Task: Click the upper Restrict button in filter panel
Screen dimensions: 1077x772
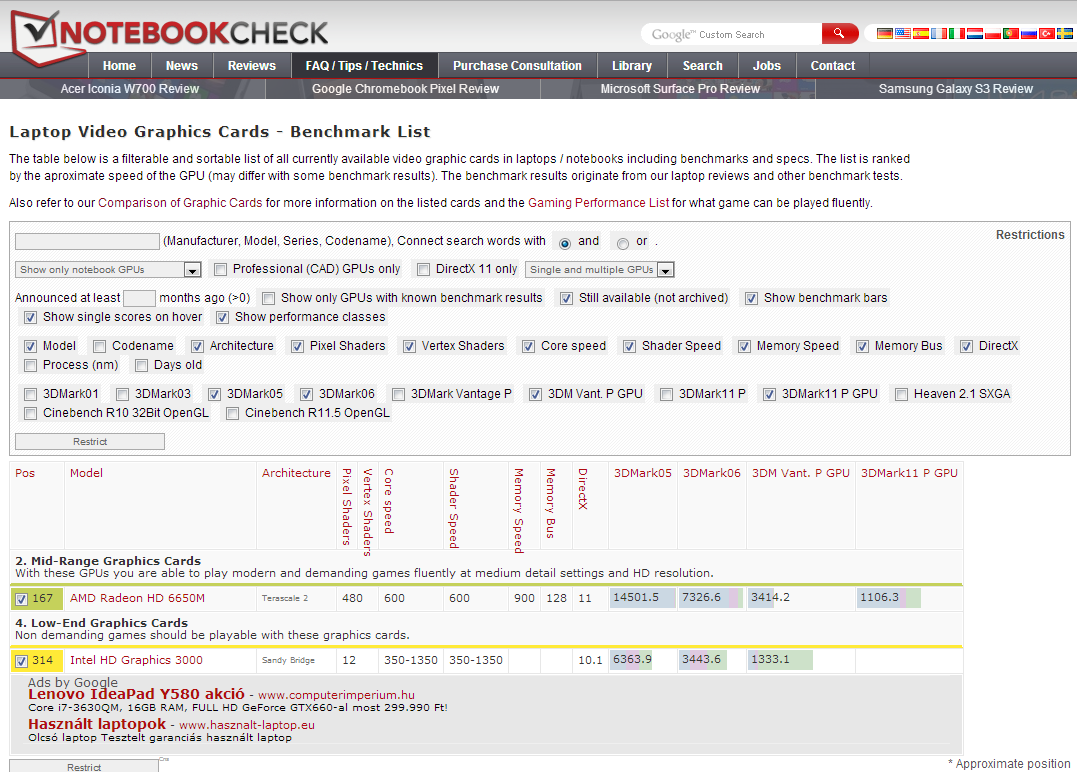Action: [x=90, y=442]
